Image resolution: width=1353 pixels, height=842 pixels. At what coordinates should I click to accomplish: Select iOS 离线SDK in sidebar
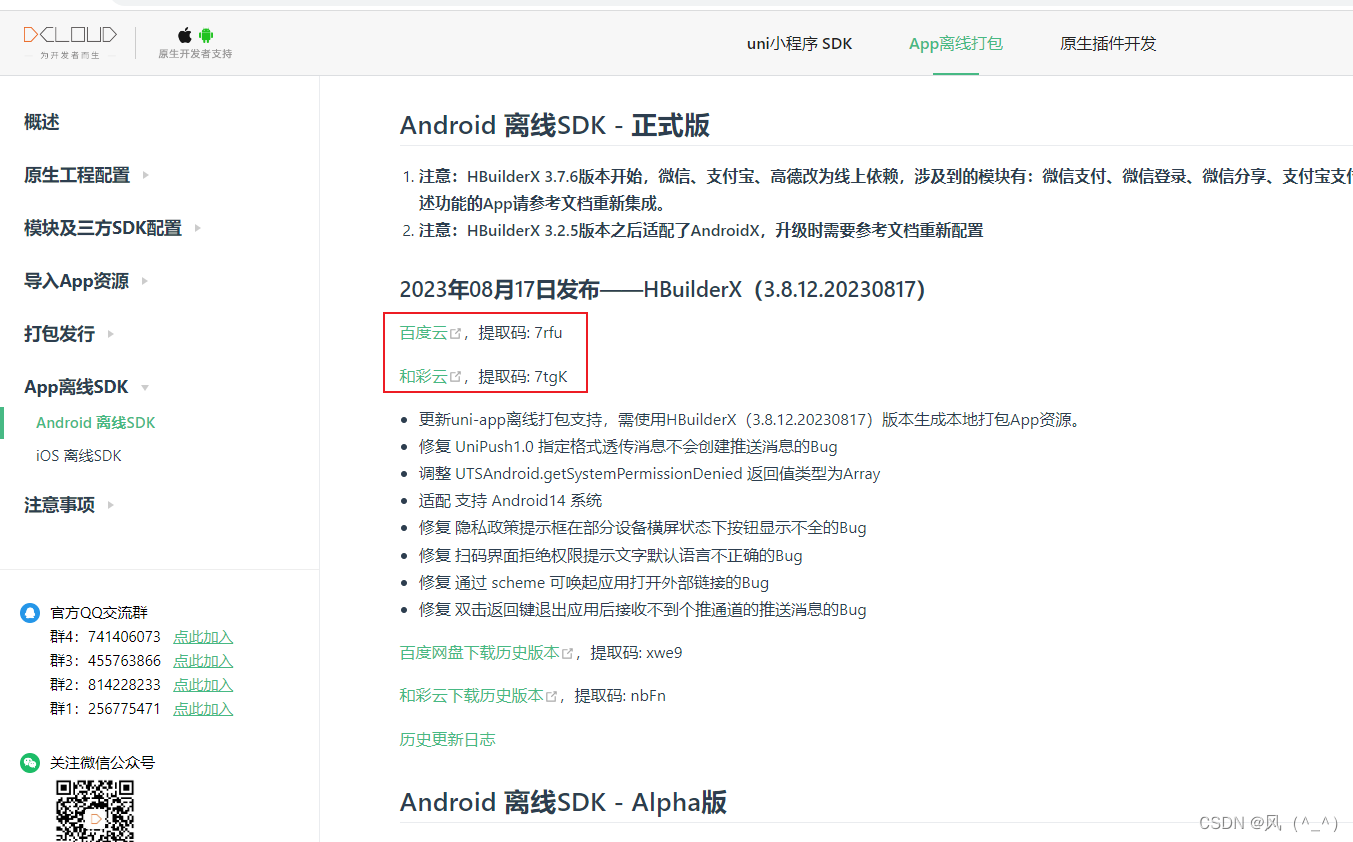pos(79,456)
